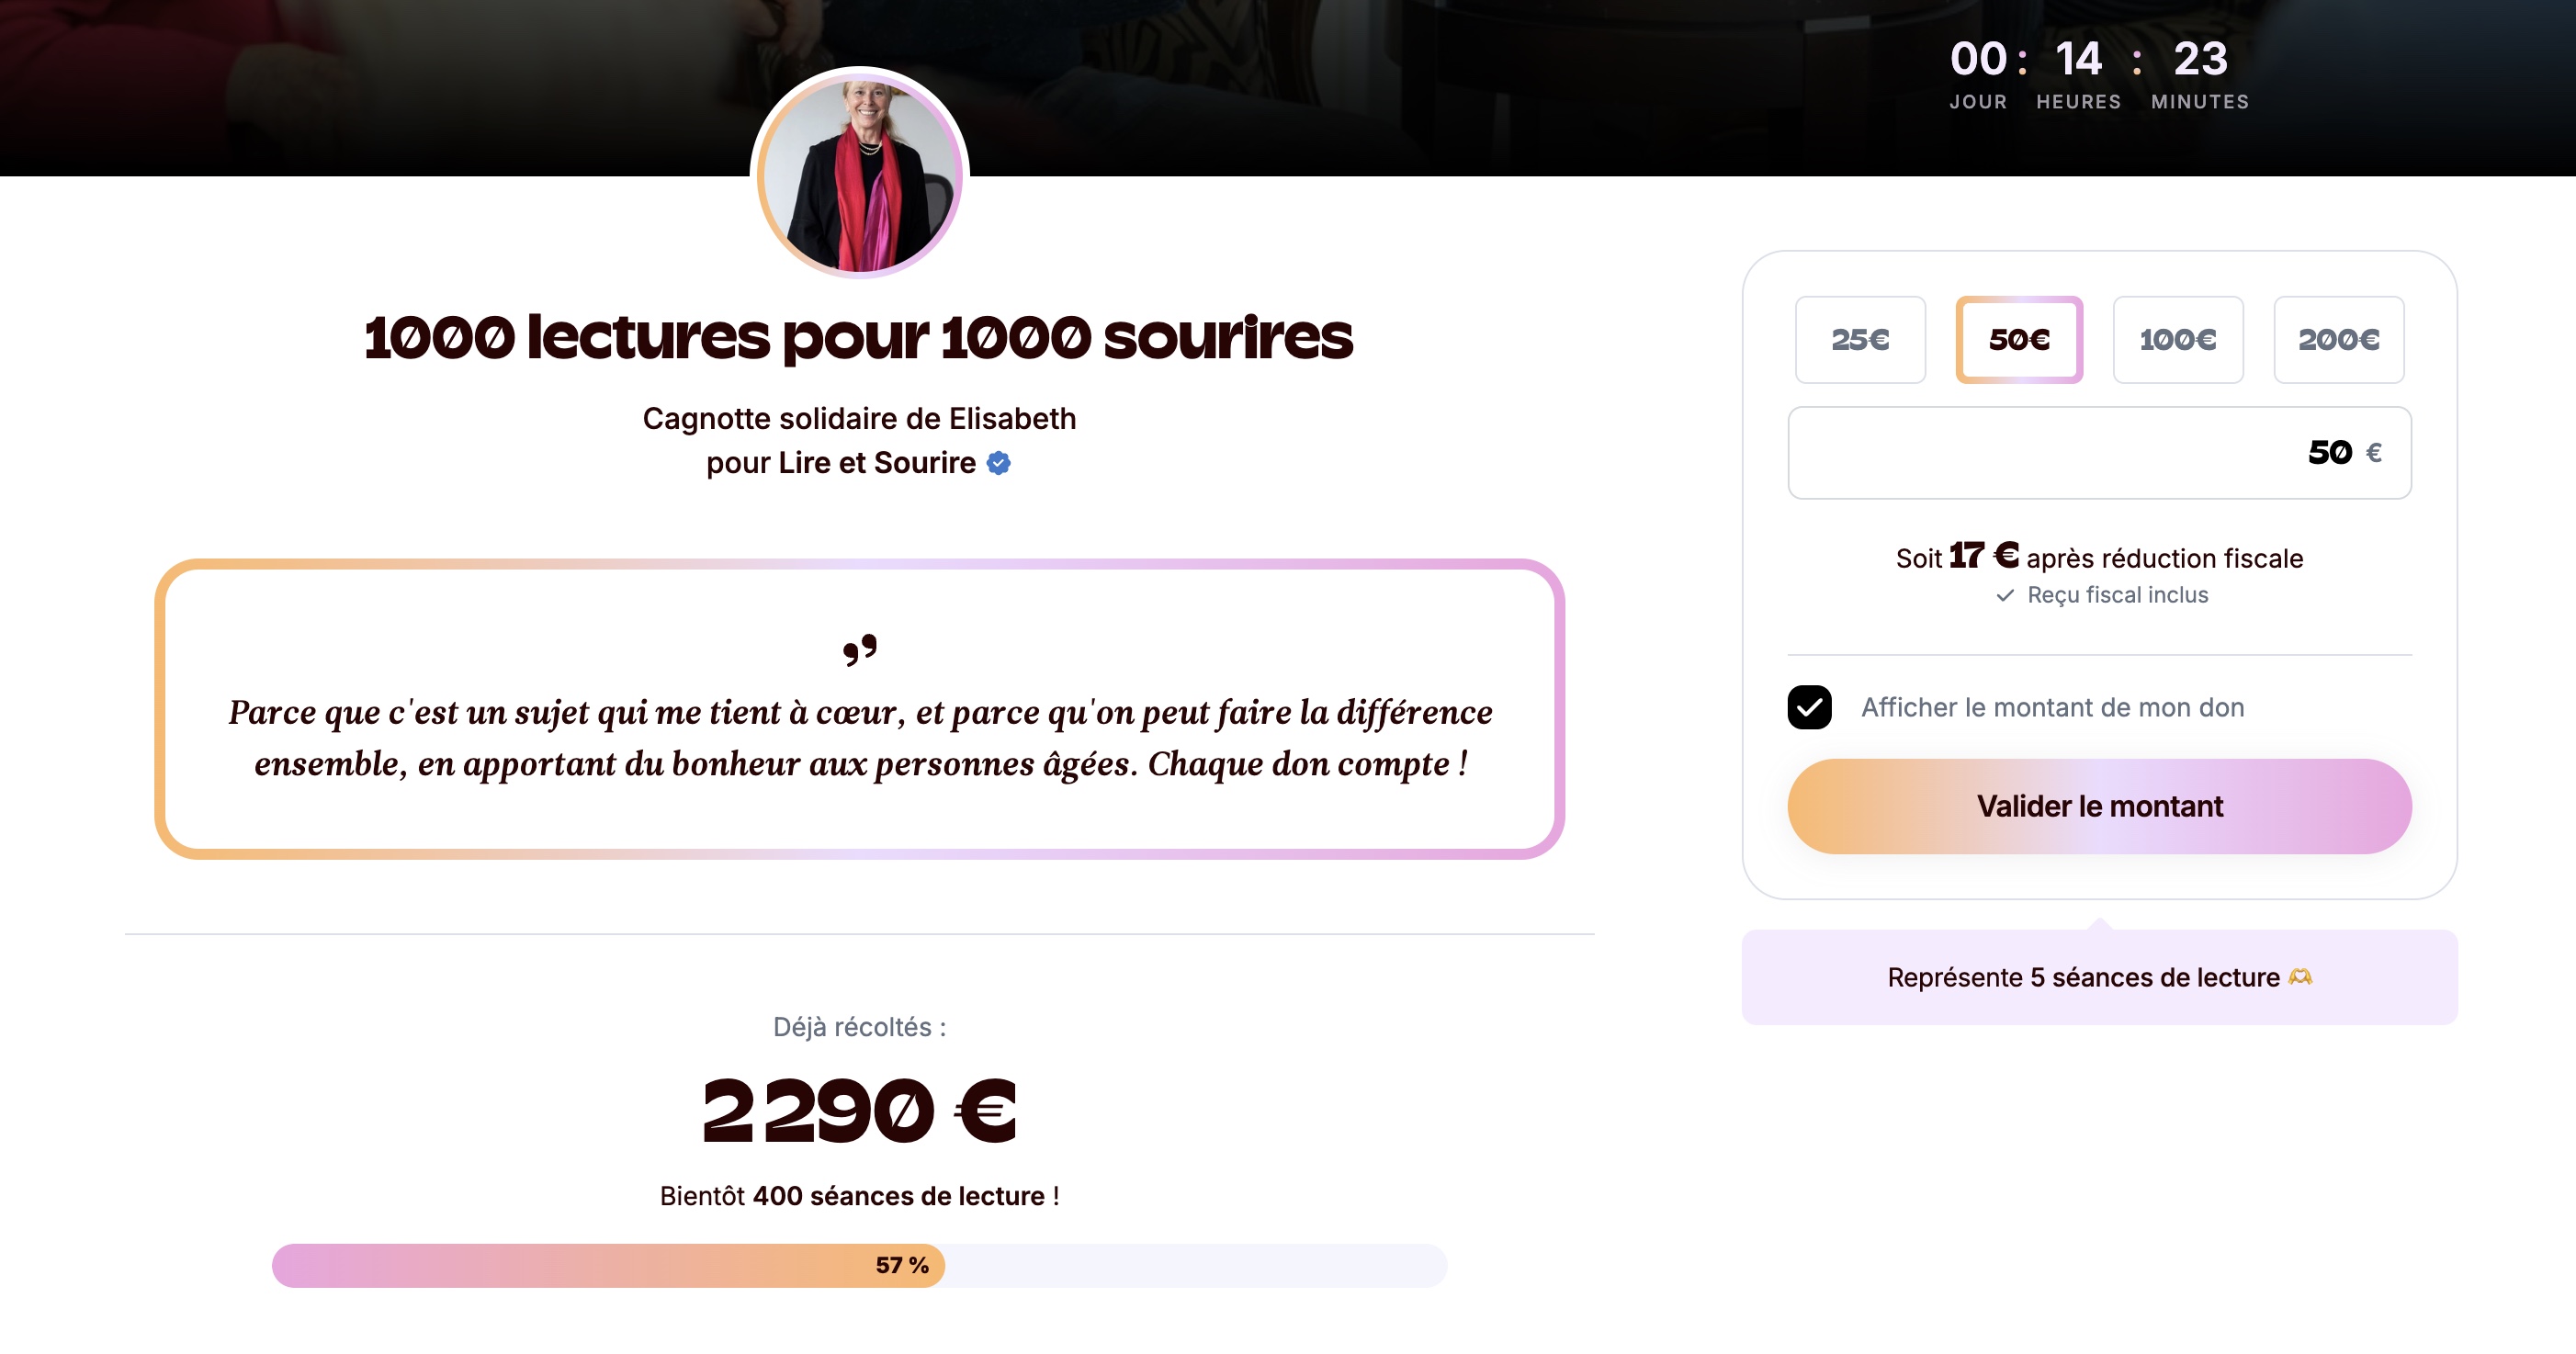Click the 57 % fundraising progress bar
The height and width of the screenshot is (1354, 2576).
[x=859, y=1266]
